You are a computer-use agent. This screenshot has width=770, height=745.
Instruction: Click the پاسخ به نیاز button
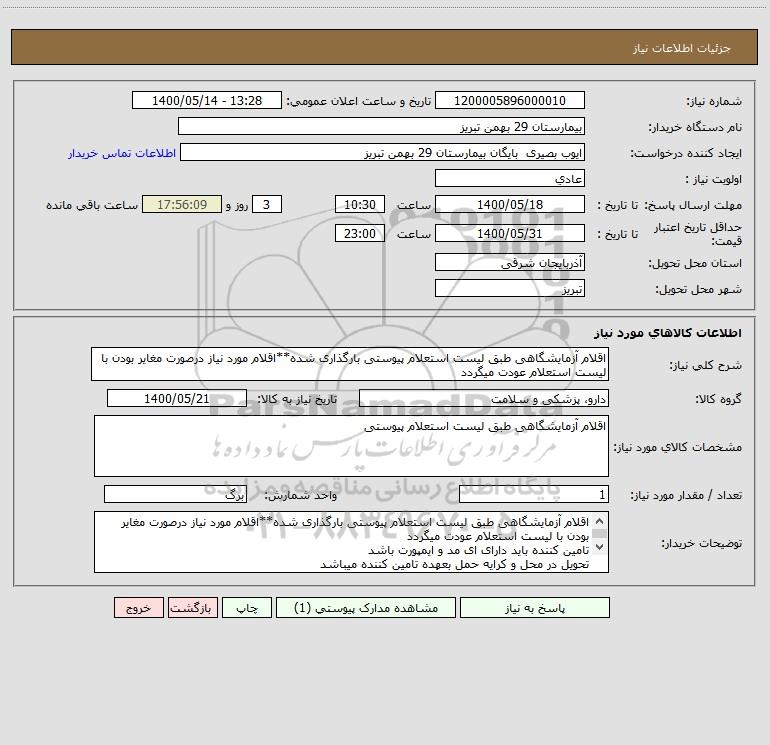(x=535, y=607)
